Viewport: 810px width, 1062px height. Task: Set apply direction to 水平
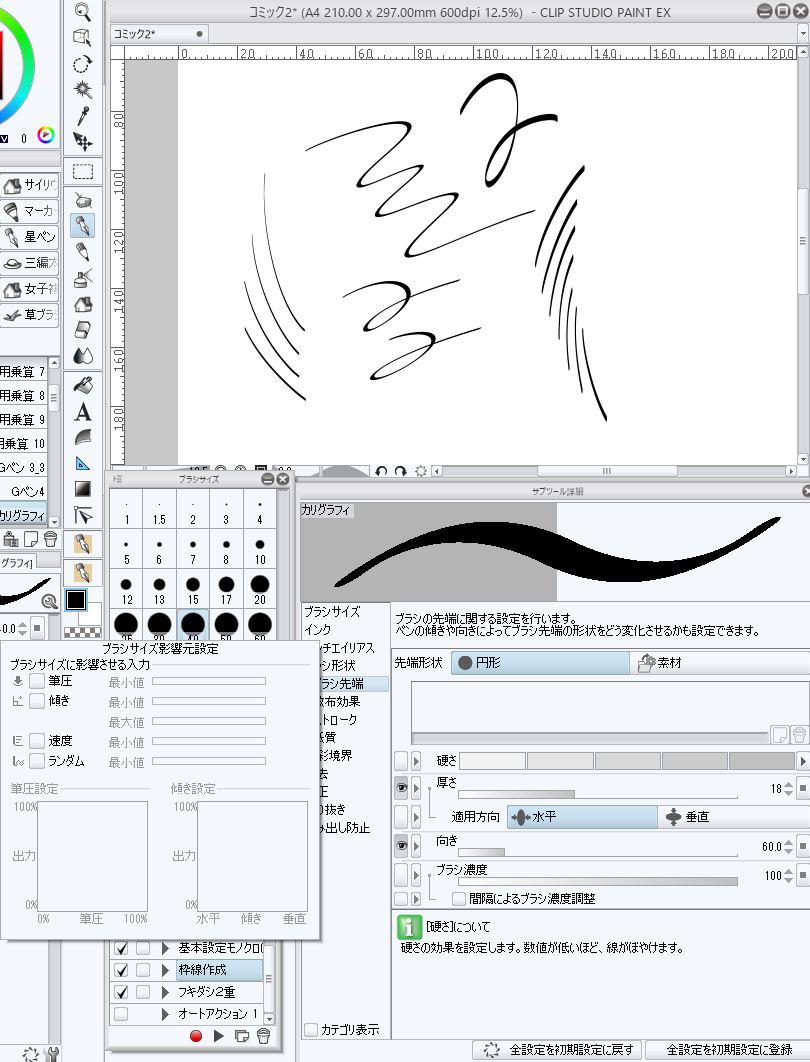(582, 817)
